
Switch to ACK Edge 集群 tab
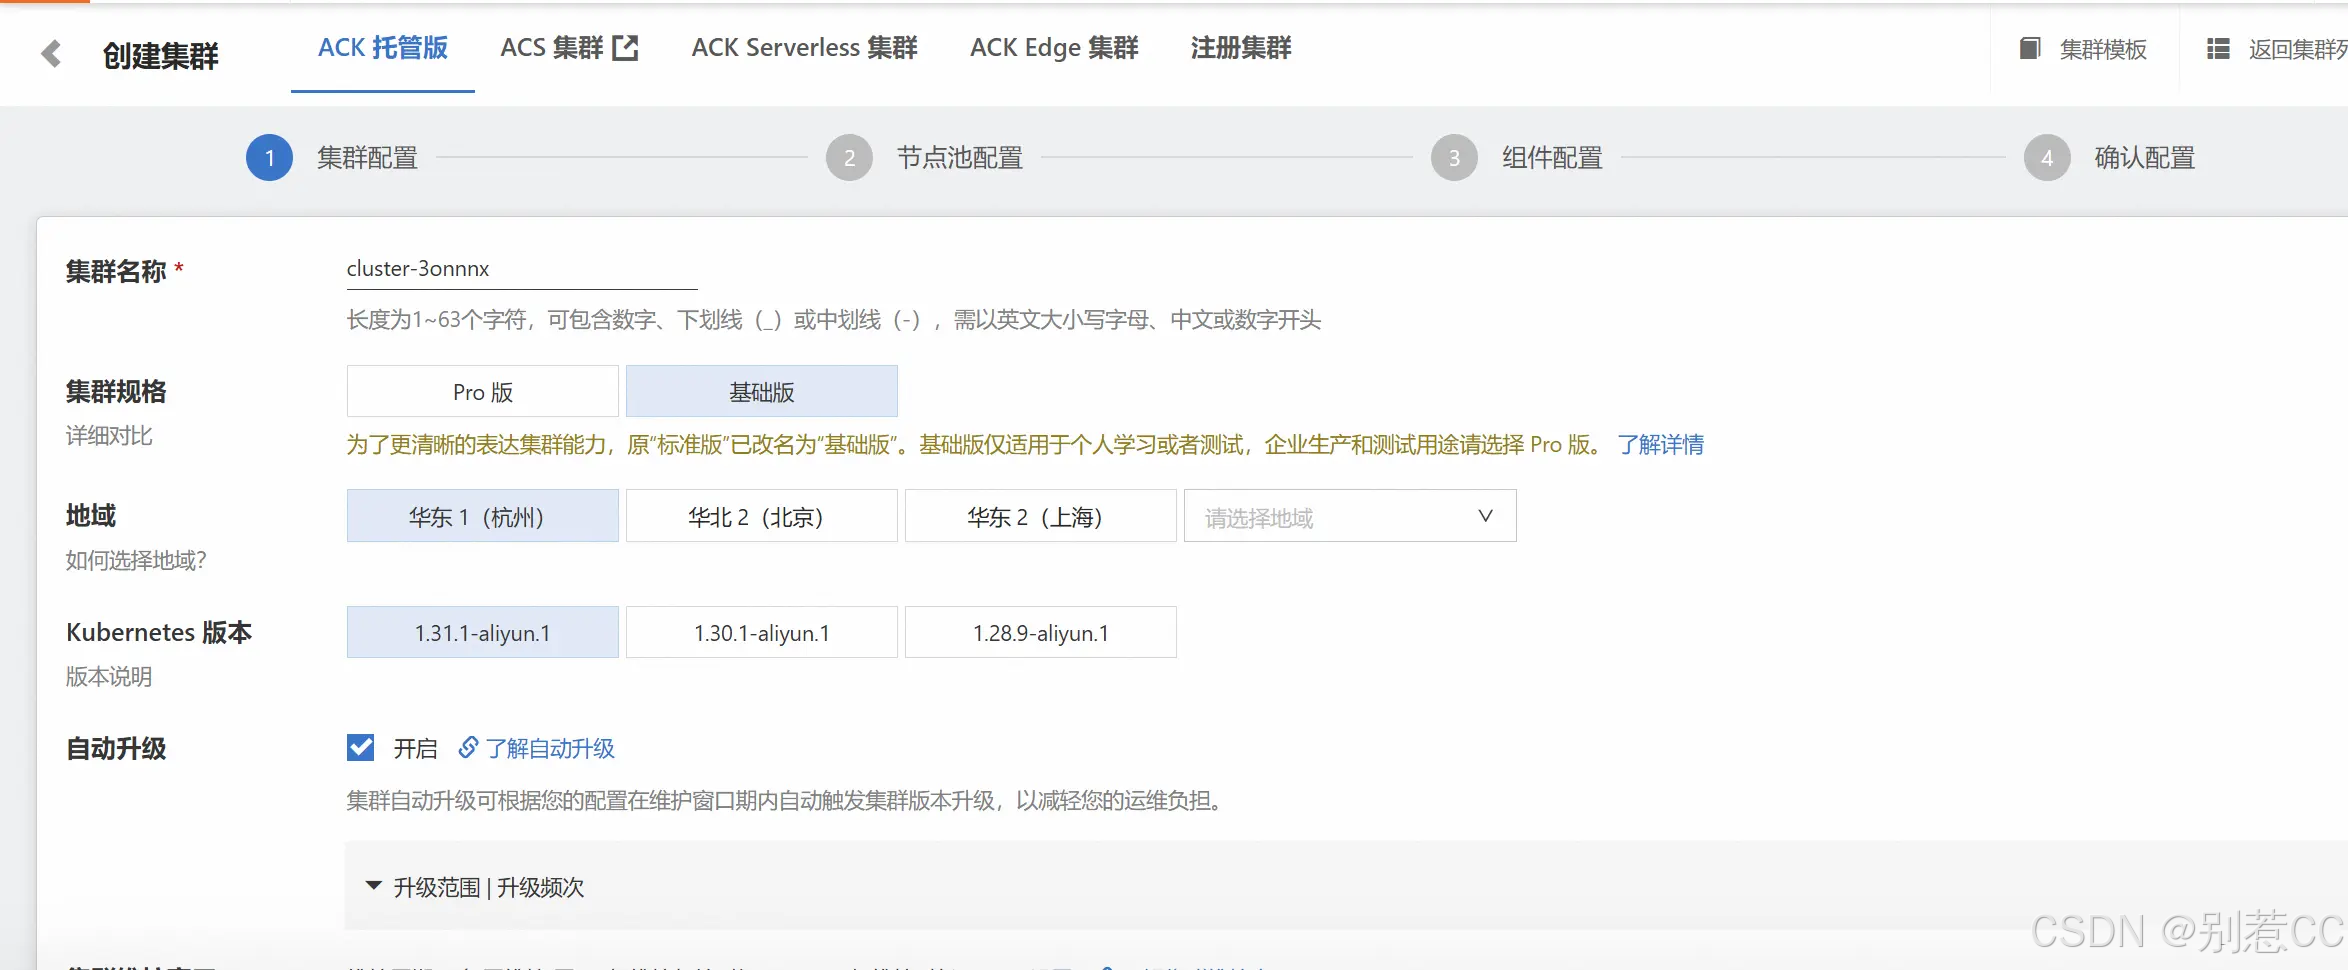[1054, 47]
